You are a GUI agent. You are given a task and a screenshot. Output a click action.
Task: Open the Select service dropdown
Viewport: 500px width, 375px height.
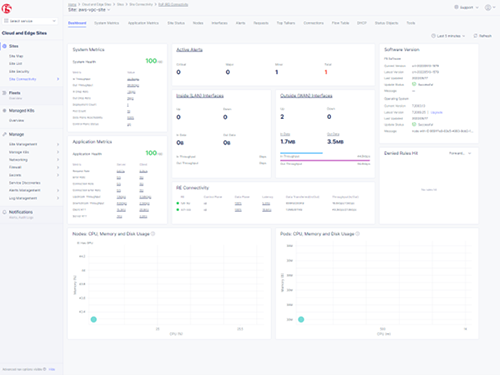(30, 21)
